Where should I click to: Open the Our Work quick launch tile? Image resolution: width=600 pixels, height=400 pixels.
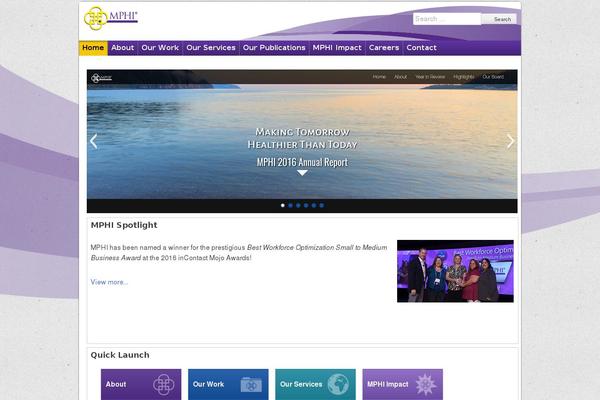point(228,384)
